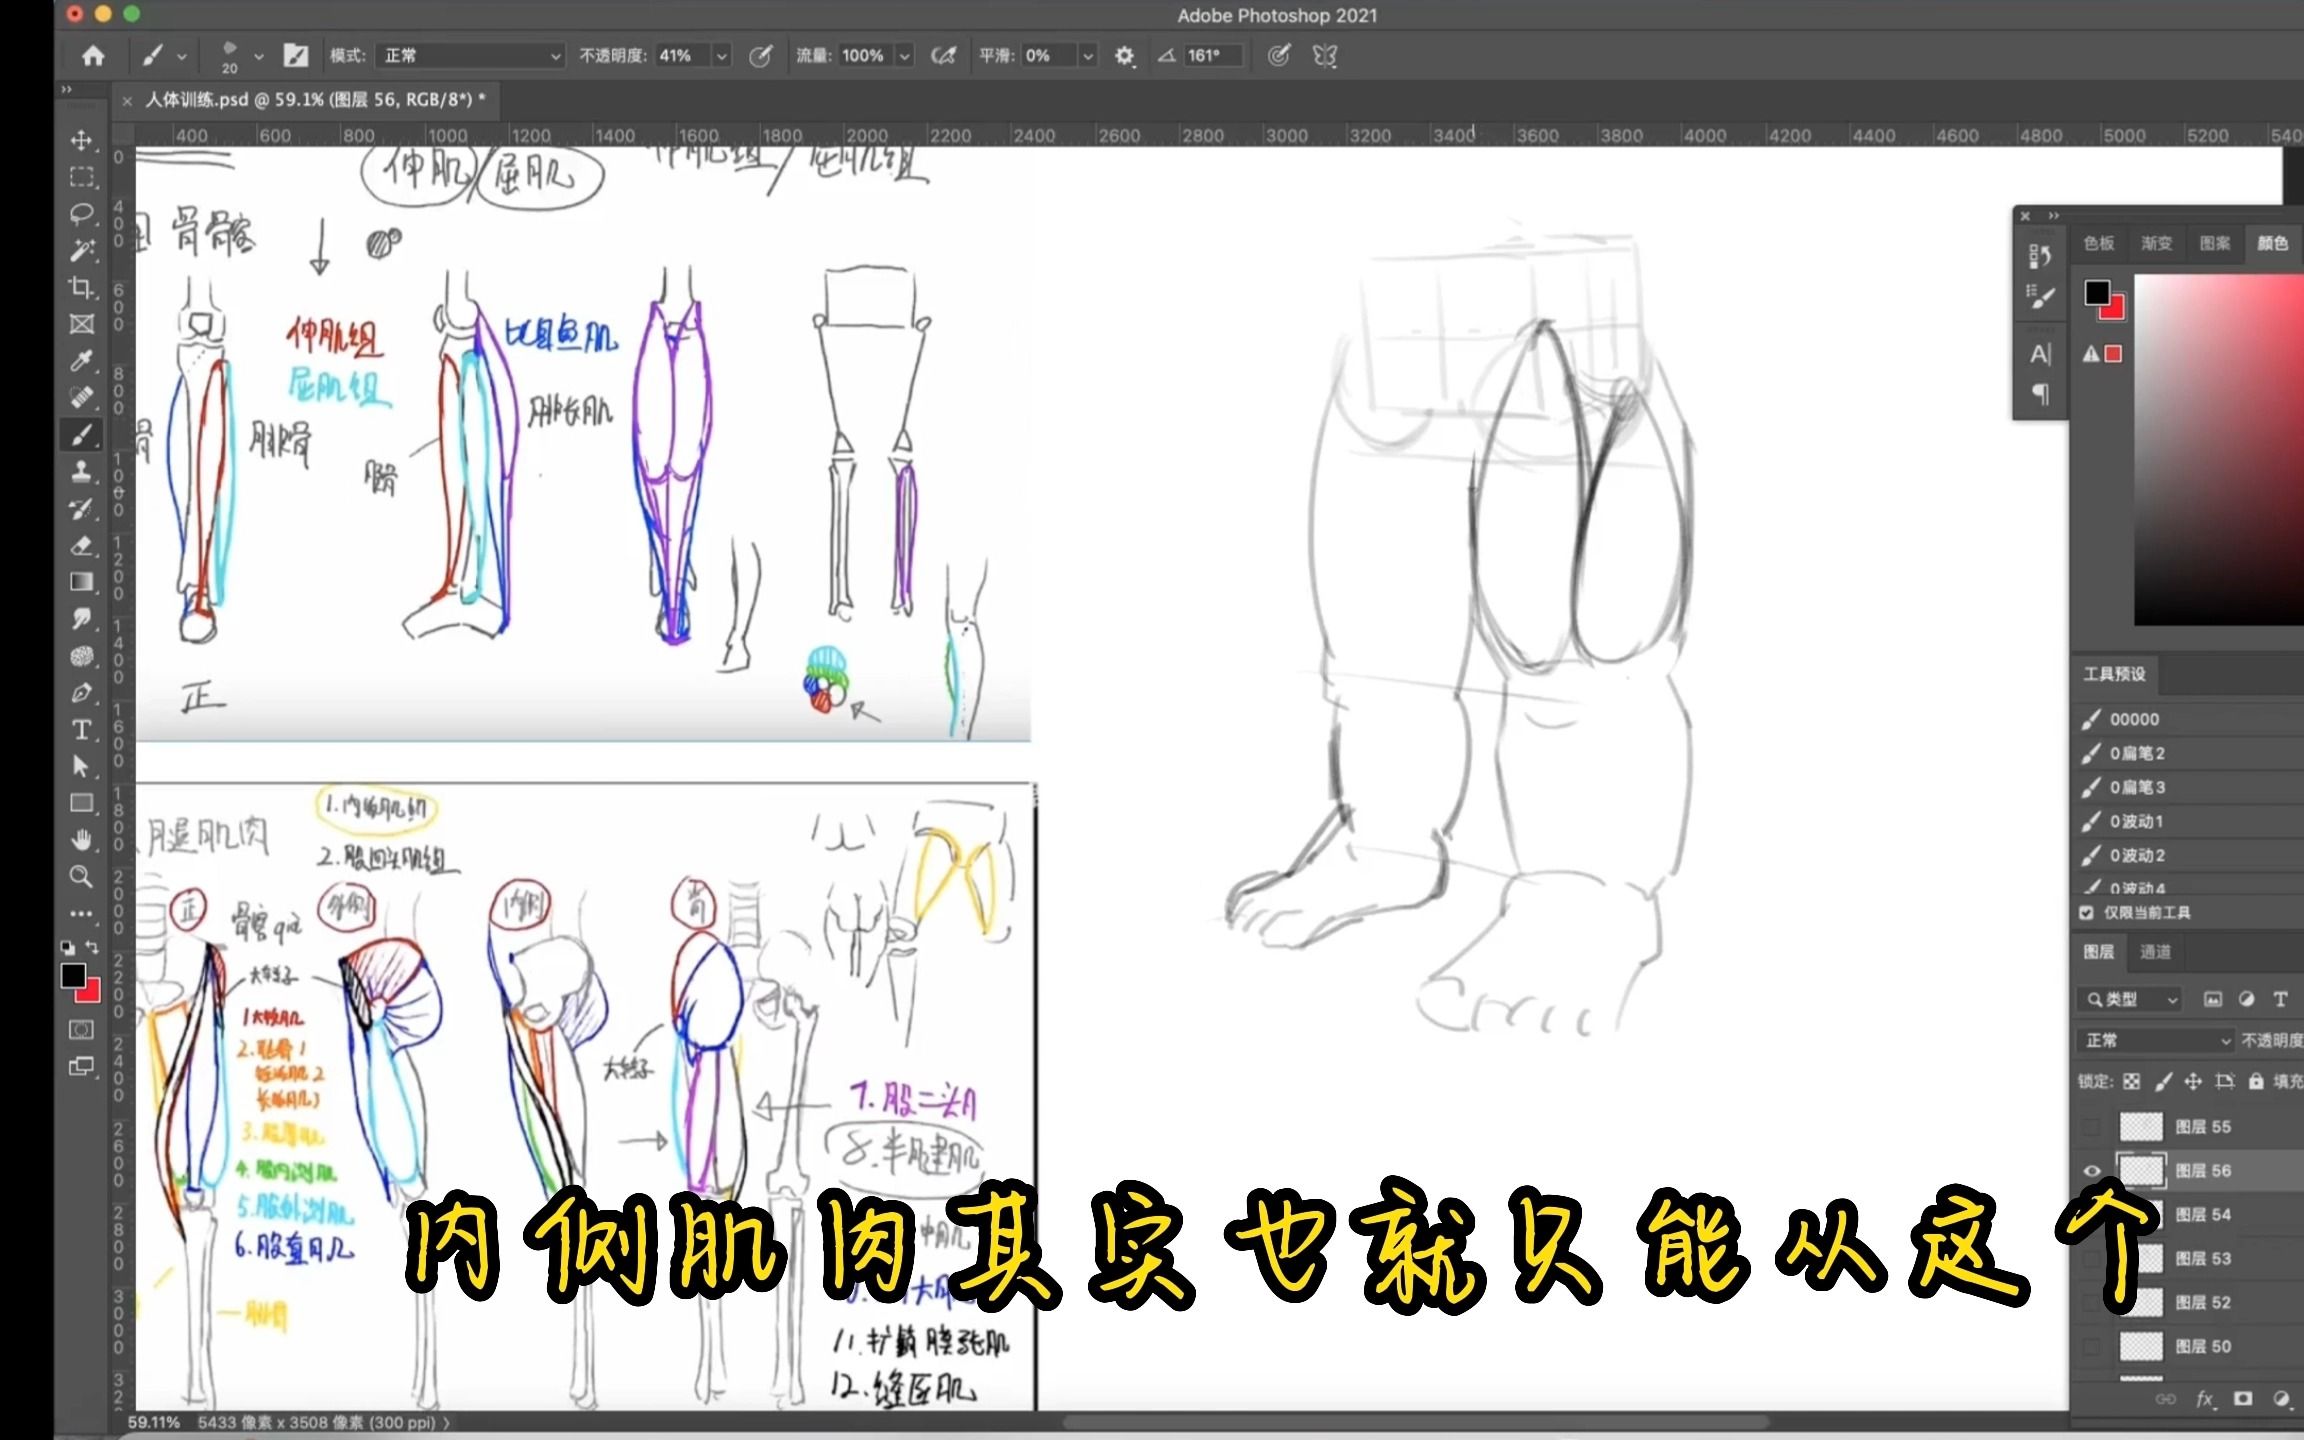Select the Eyedropper tool

(82, 360)
